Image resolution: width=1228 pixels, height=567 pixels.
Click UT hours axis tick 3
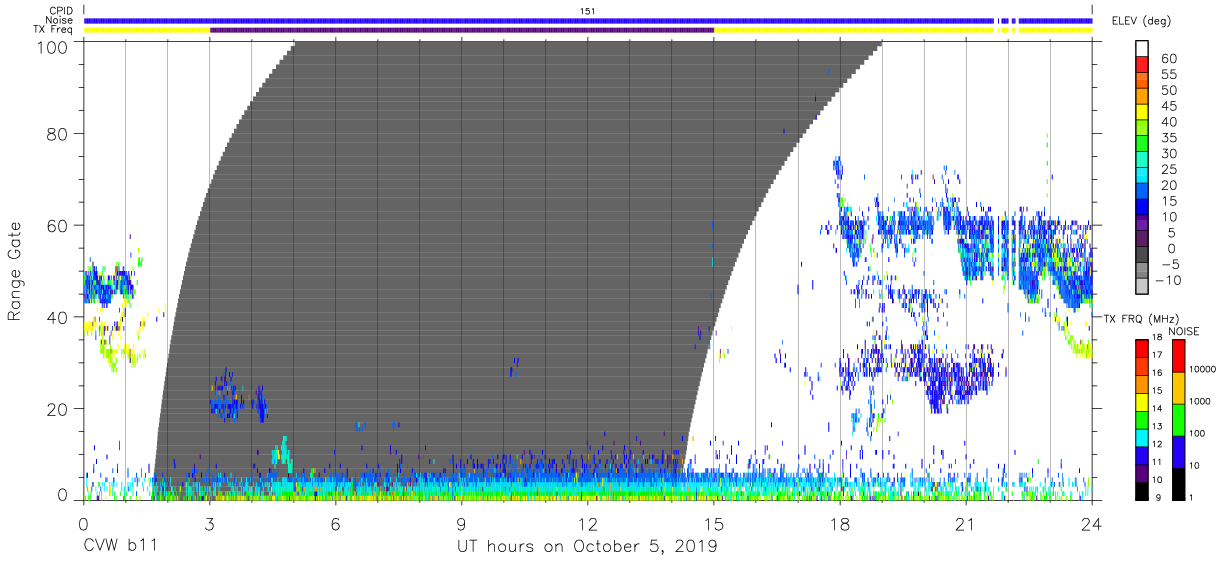click(x=209, y=524)
